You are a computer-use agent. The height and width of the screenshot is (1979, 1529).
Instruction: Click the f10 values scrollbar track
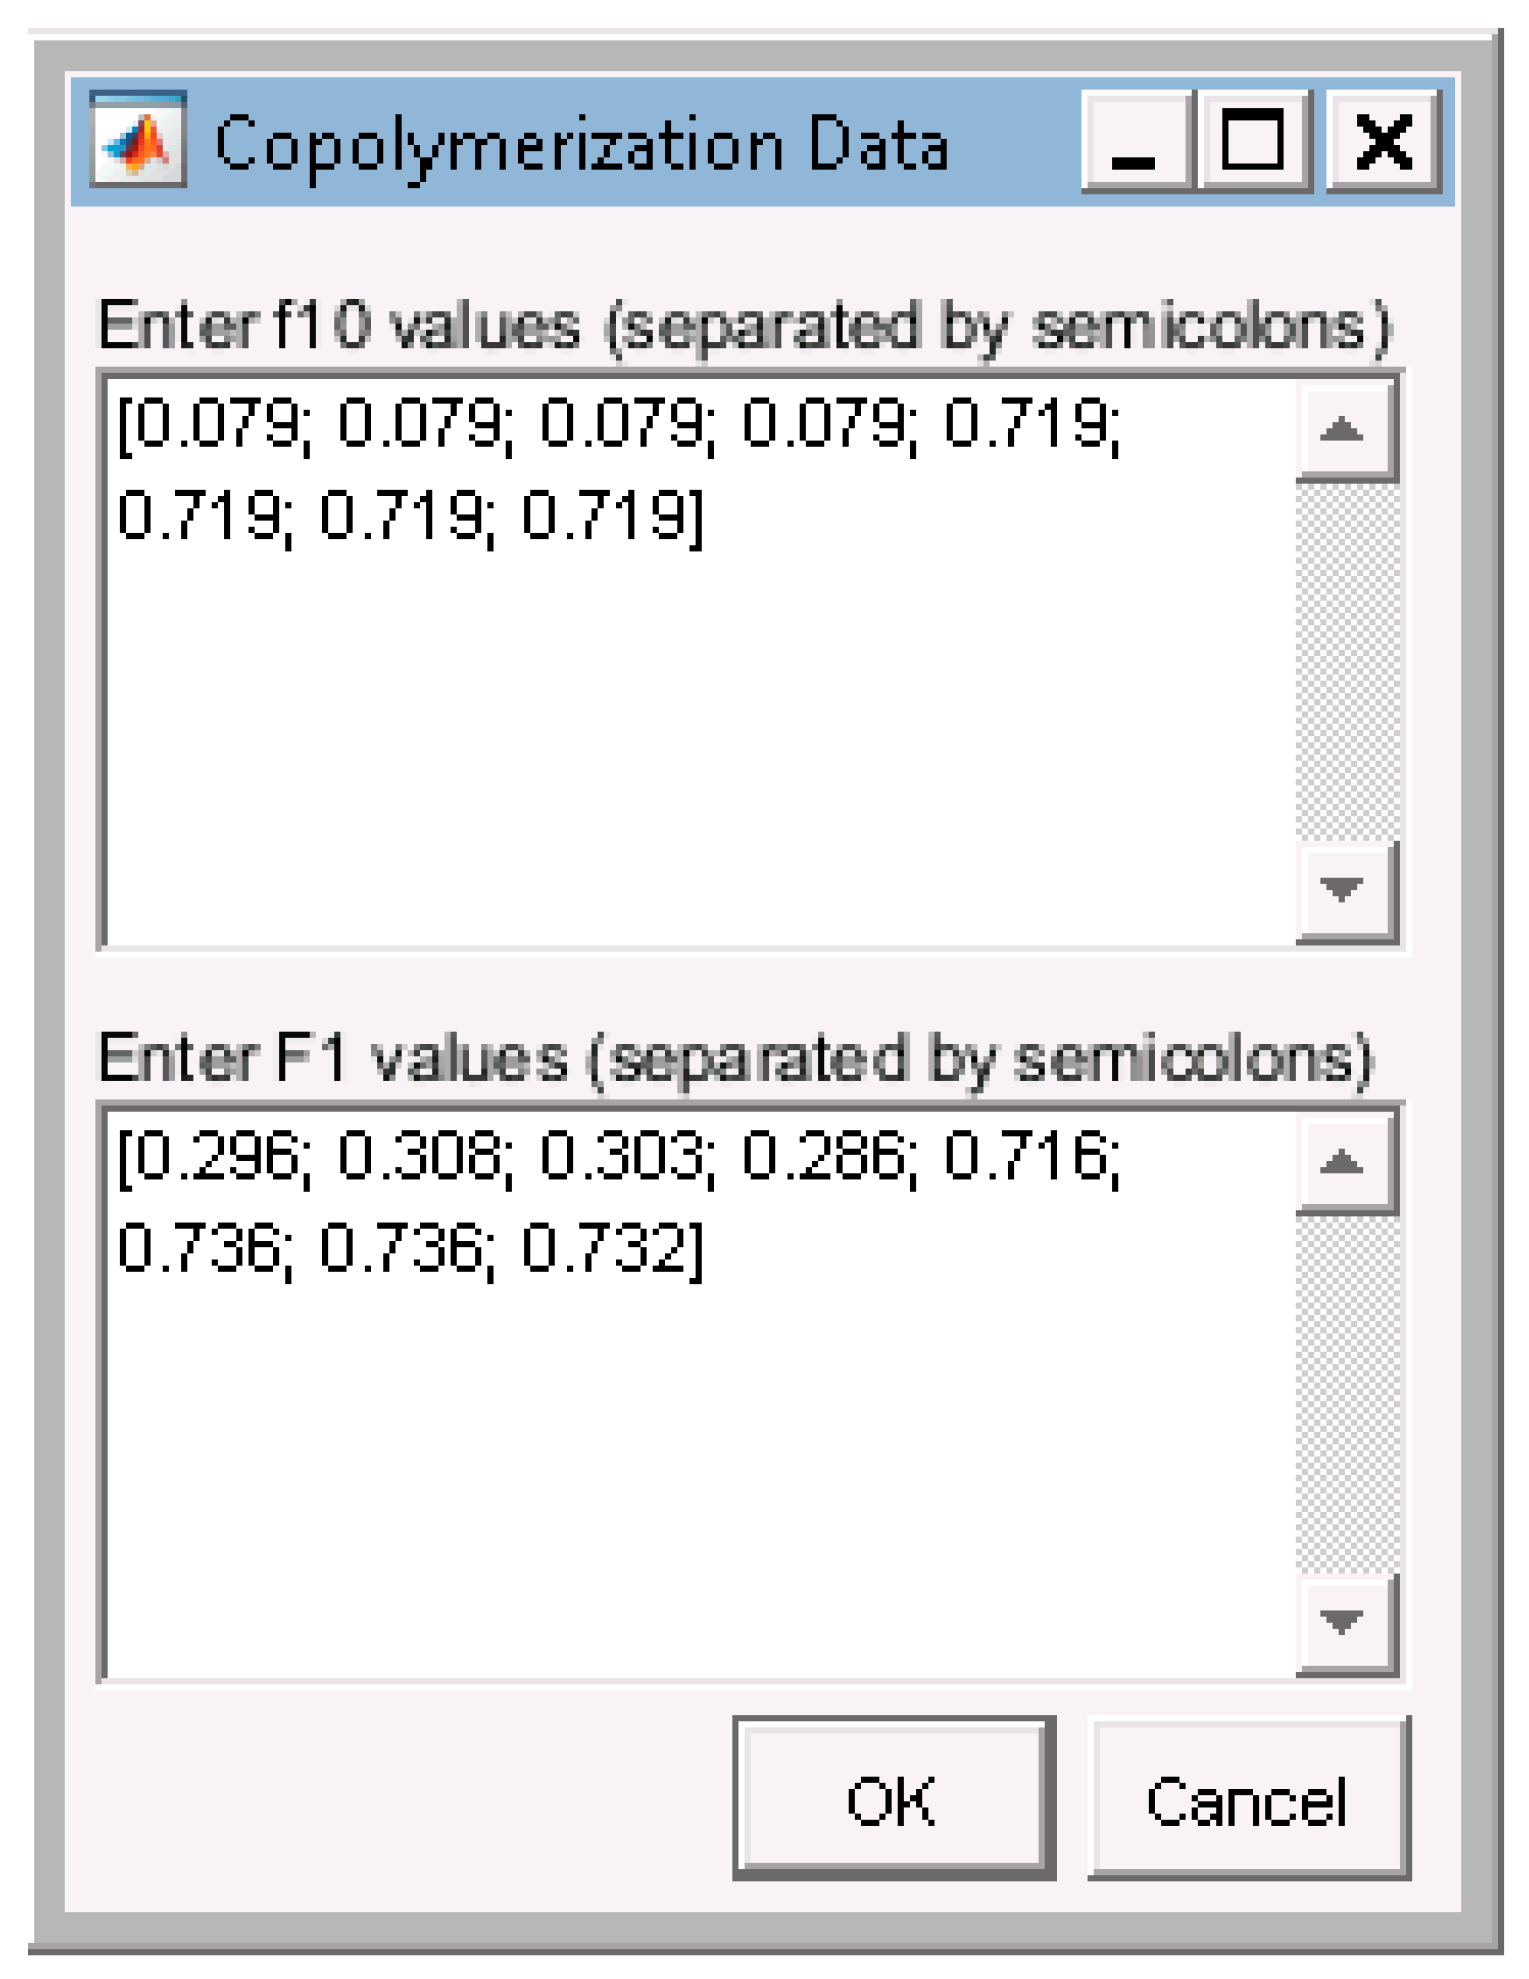[1345, 660]
